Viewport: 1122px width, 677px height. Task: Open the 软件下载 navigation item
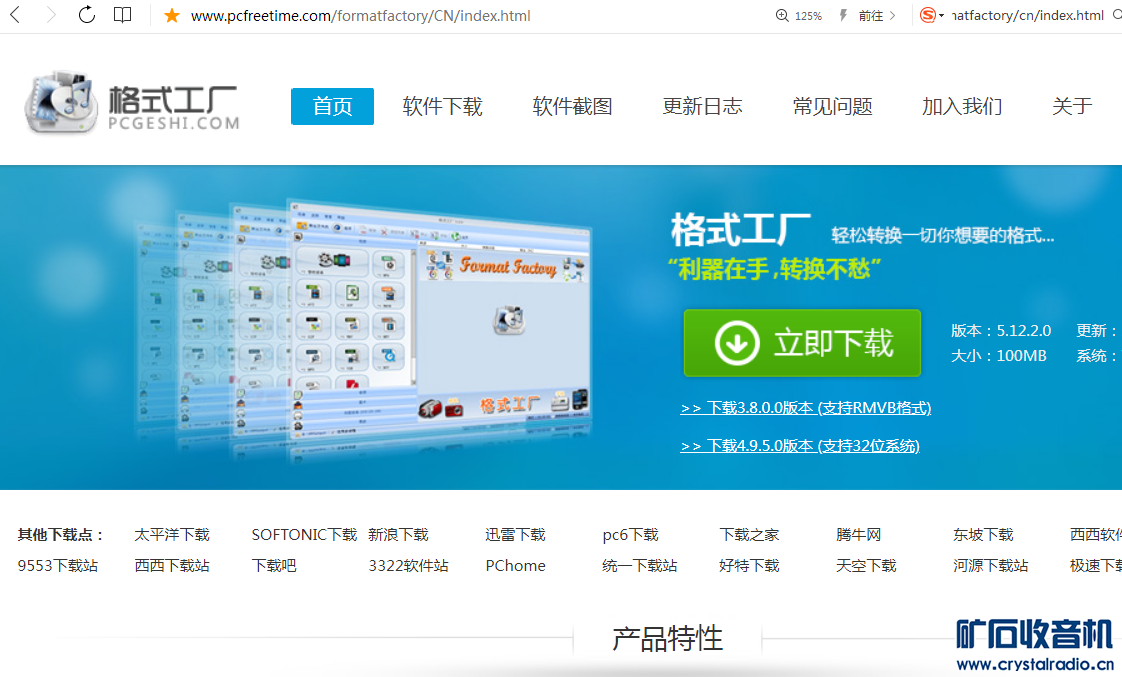(x=442, y=107)
